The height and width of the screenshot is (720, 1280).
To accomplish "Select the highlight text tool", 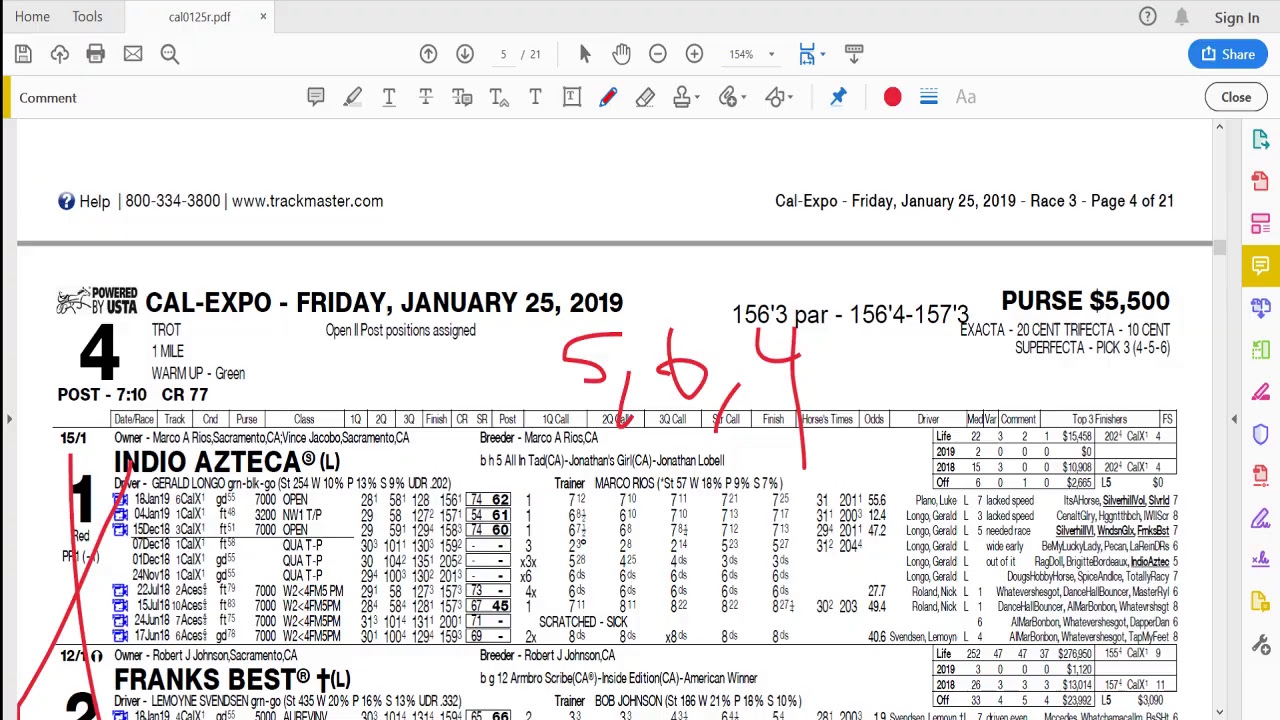I will (353, 97).
